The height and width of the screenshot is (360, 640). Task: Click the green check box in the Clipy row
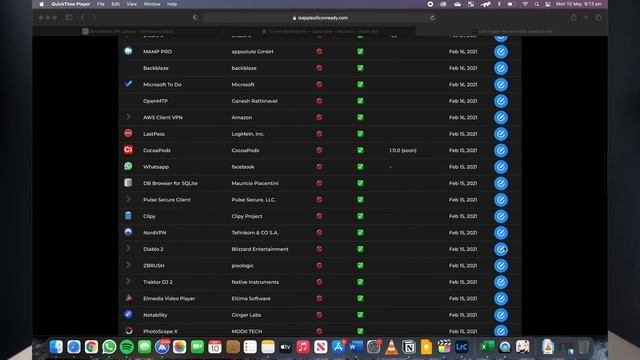pyautogui.click(x=360, y=216)
